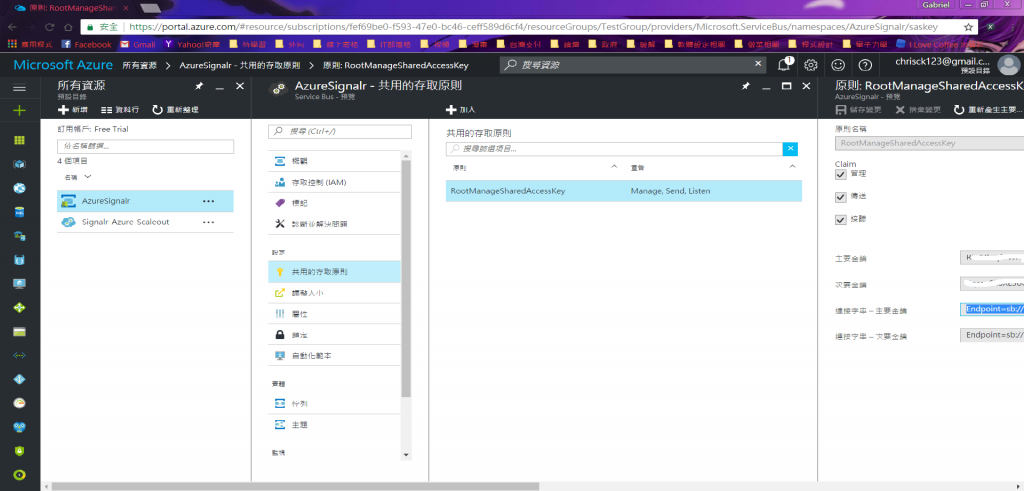This screenshot has height=491, width=1024.
Task: Open 標記 tags menu item
Action: click(x=334, y=203)
